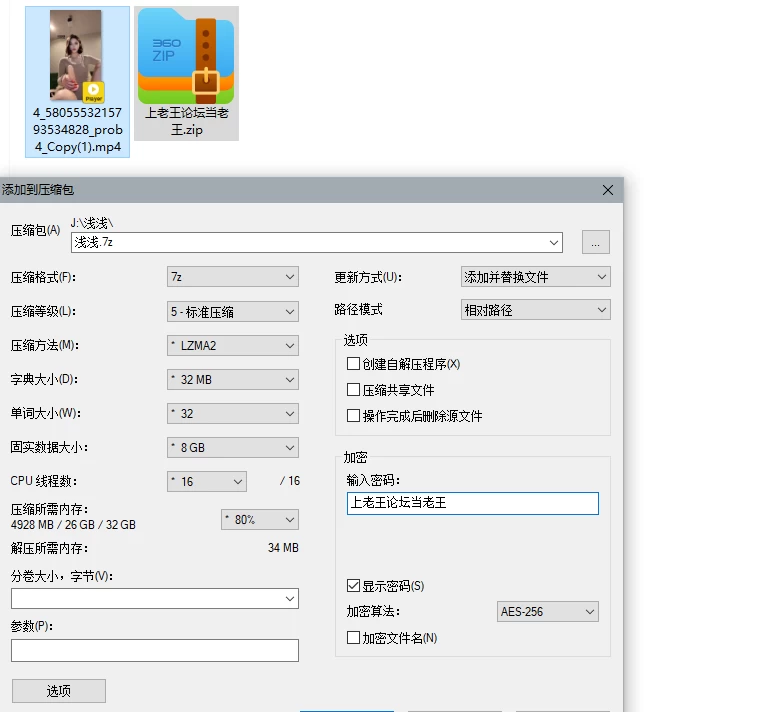
Task: Enable 压缩共享文件 checkbox
Action: 353,390
